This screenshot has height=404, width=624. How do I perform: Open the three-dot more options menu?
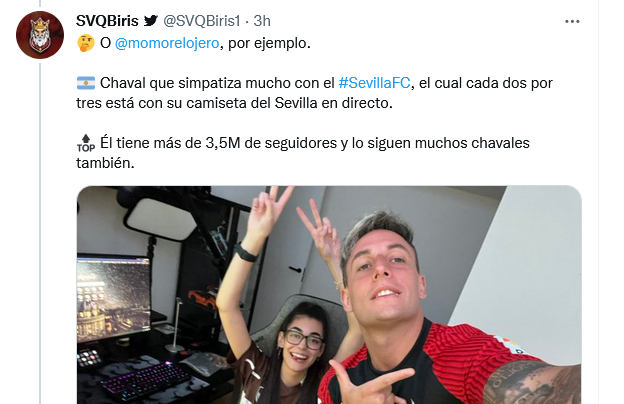[x=572, y=21]
